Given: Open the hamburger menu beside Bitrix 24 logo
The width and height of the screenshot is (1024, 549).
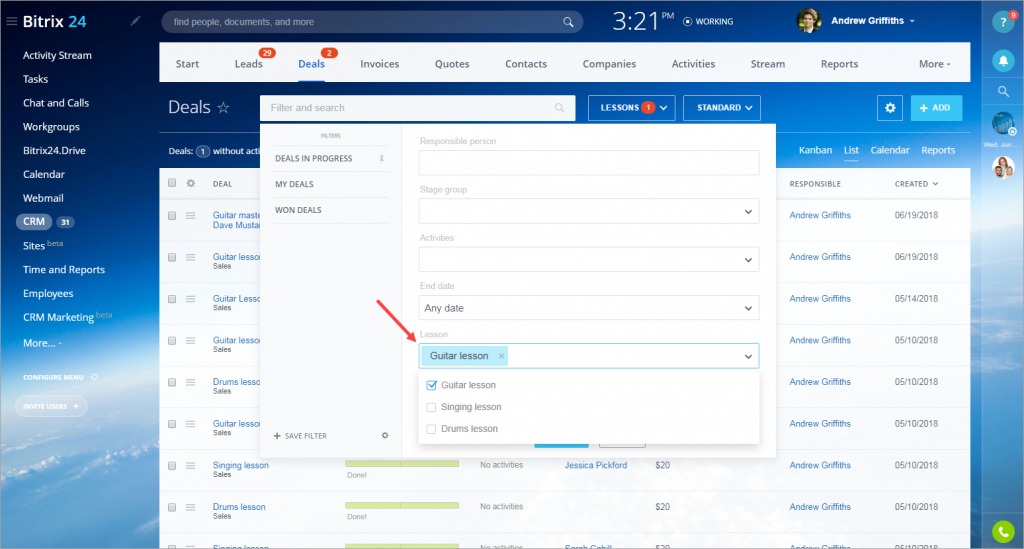Looking at the screenshot, I should (x=11, y=22).
